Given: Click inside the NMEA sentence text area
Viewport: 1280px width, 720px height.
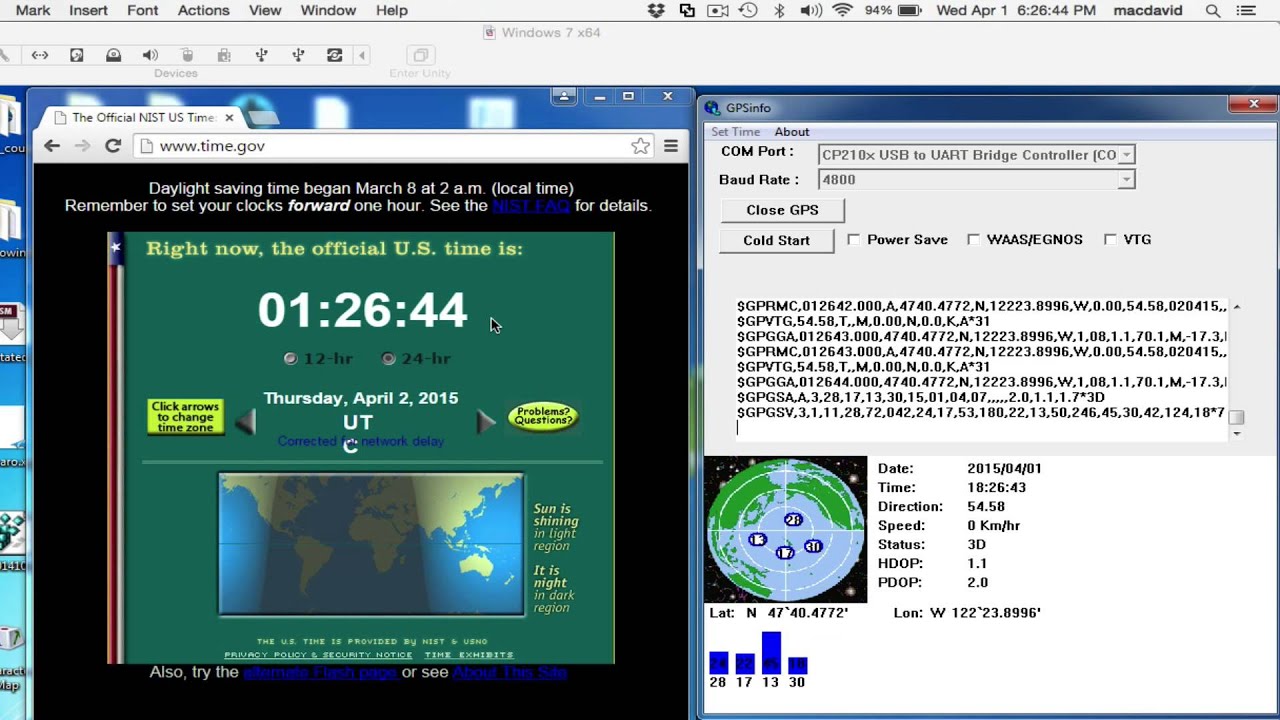Looking at the screenshot, I should click(981, 368).
